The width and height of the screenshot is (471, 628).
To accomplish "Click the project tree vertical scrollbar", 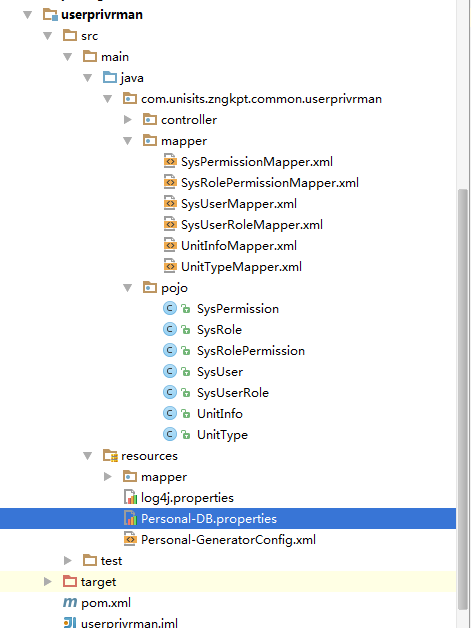I will coord(463,399).
